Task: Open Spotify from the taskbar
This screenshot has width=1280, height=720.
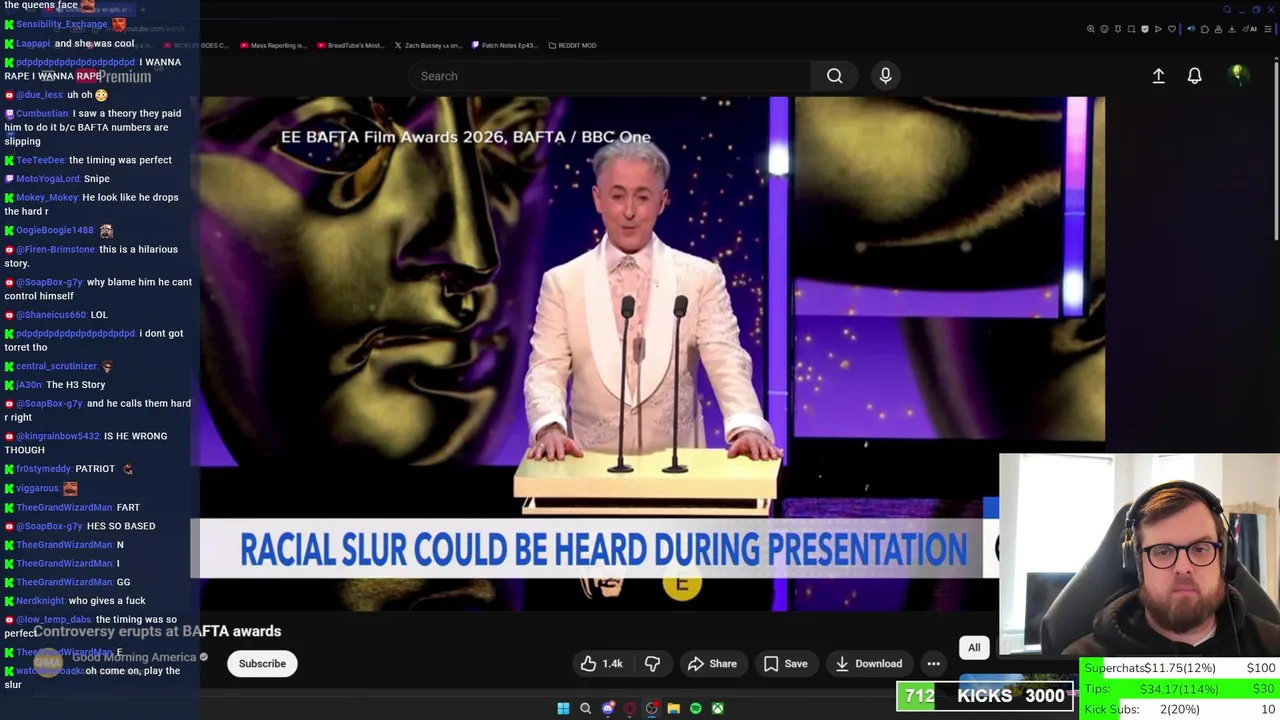Action: coord(695,708)
